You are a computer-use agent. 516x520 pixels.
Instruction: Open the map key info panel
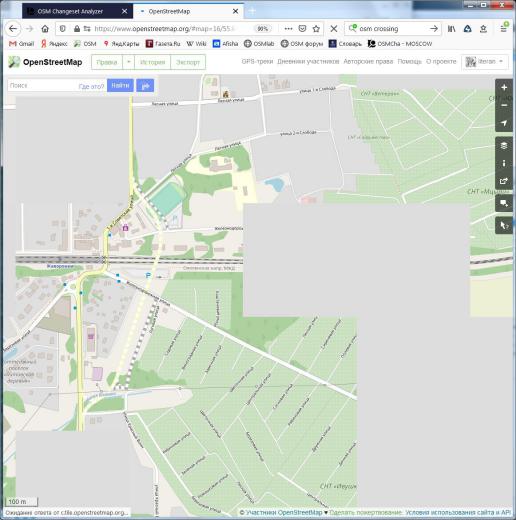point(504,163)
